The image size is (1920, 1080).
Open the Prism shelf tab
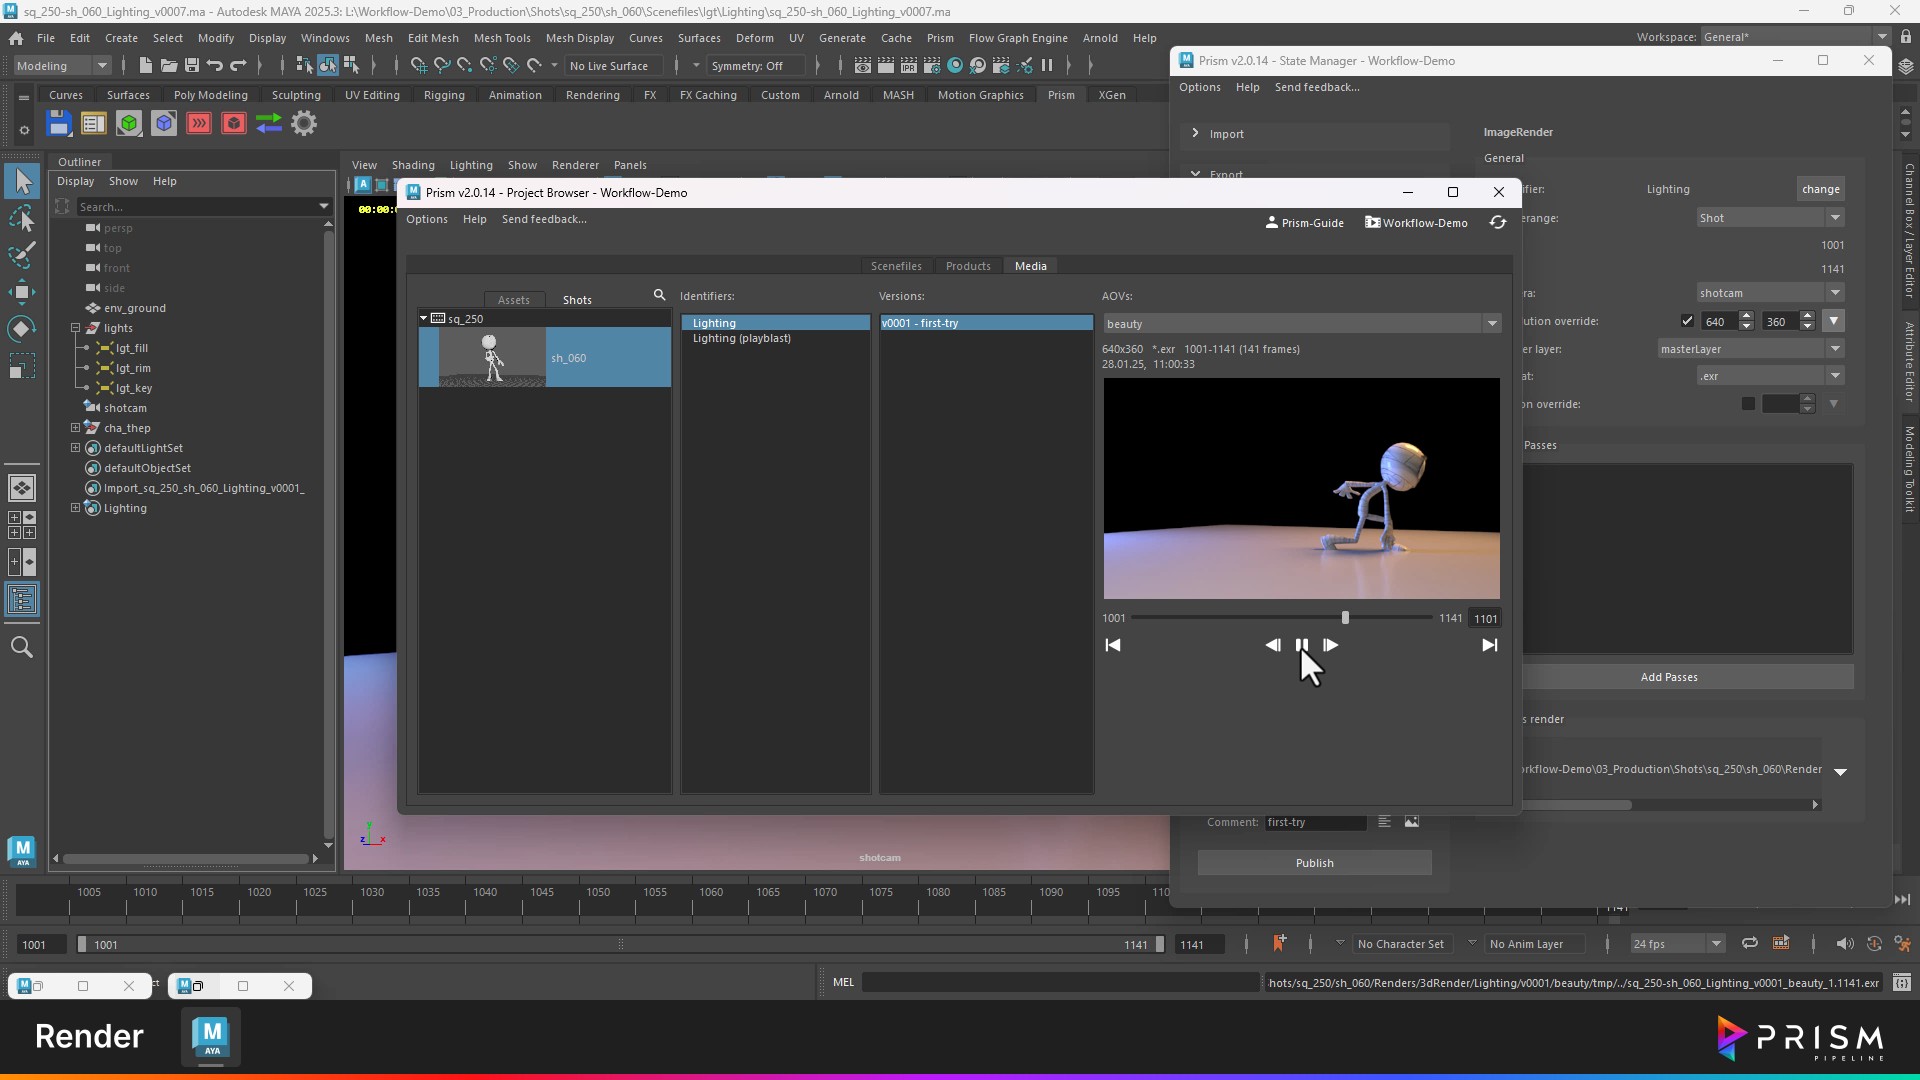point(1061,95)
